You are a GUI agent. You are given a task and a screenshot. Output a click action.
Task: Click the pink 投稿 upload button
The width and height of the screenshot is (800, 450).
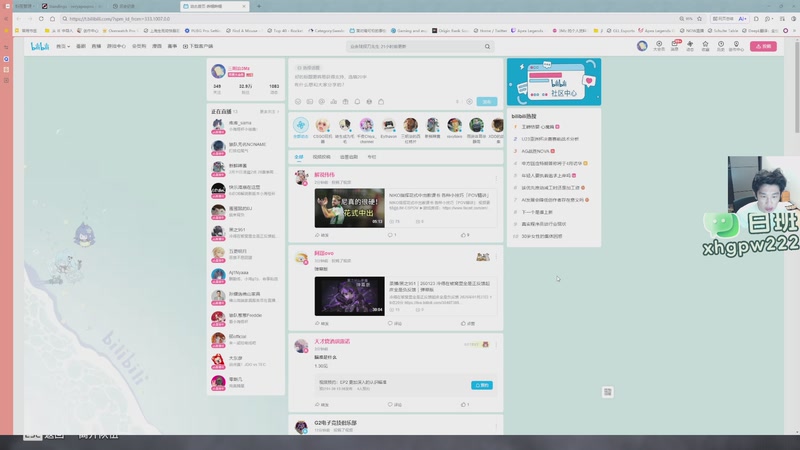point(763,46)
